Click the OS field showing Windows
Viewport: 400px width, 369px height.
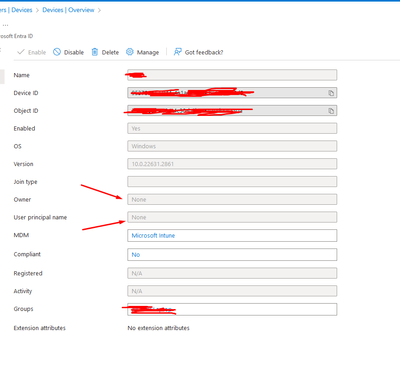tap(232, 146)
